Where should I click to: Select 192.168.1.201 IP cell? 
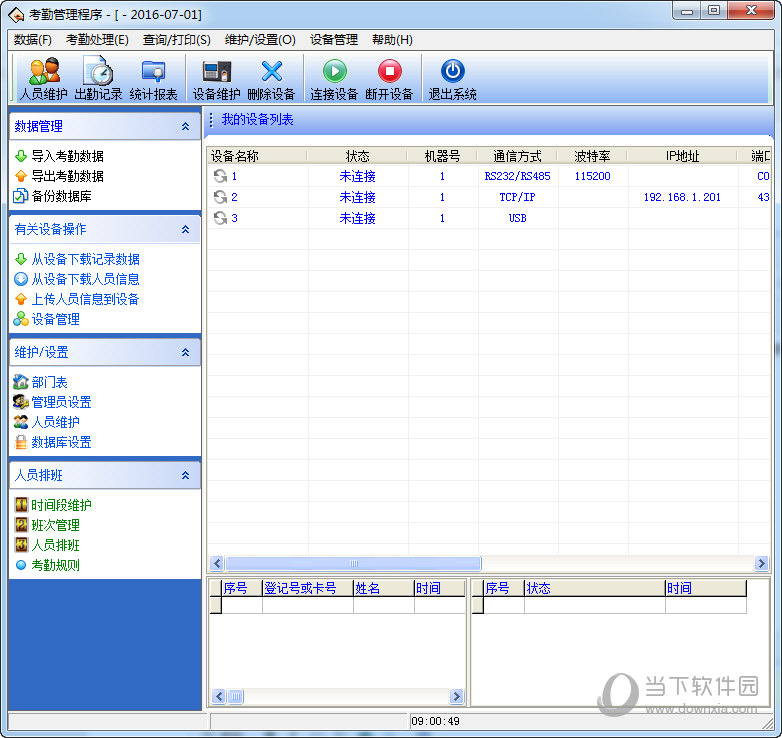point(682,197)
